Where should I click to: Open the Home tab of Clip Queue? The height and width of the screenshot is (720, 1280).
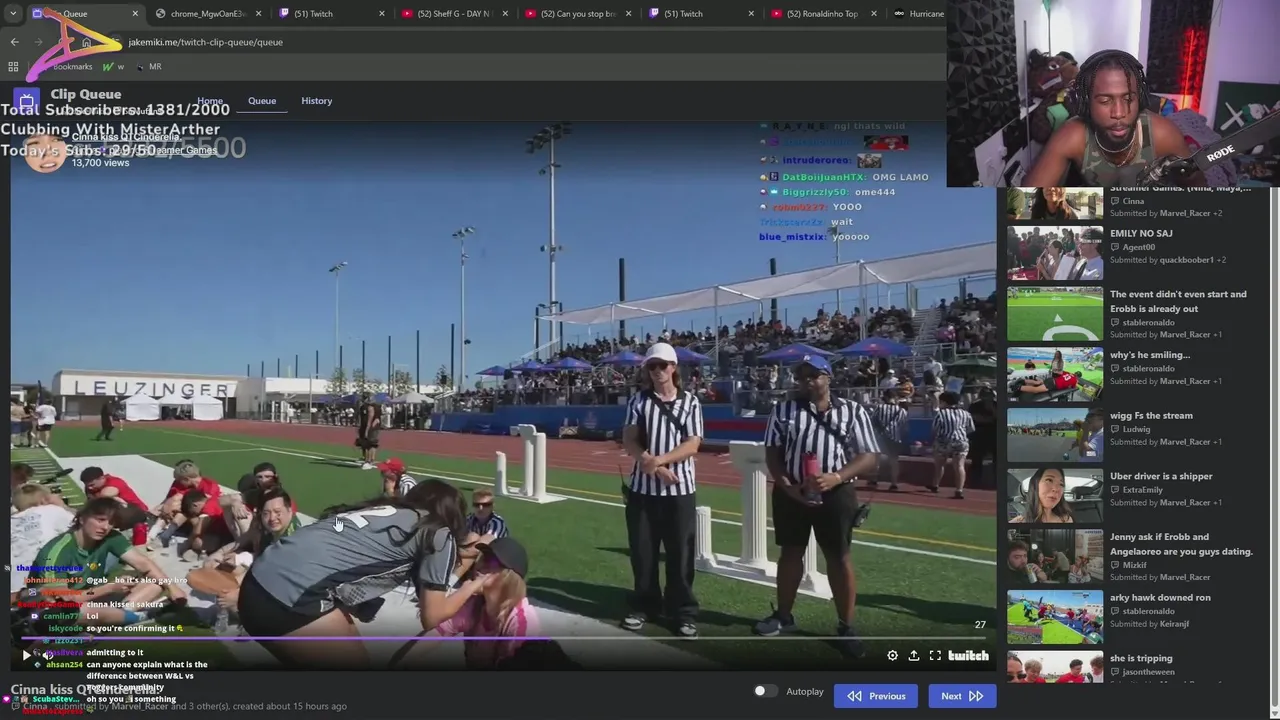click(x=210, y=101)
